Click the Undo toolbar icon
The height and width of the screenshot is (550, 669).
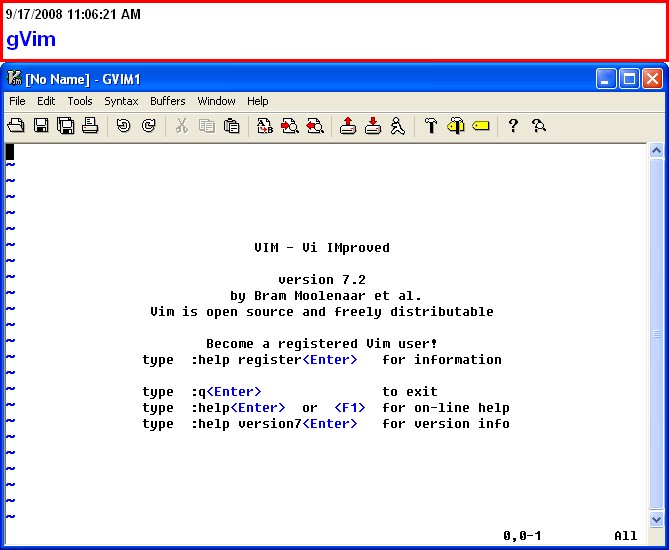coord(123,126)
